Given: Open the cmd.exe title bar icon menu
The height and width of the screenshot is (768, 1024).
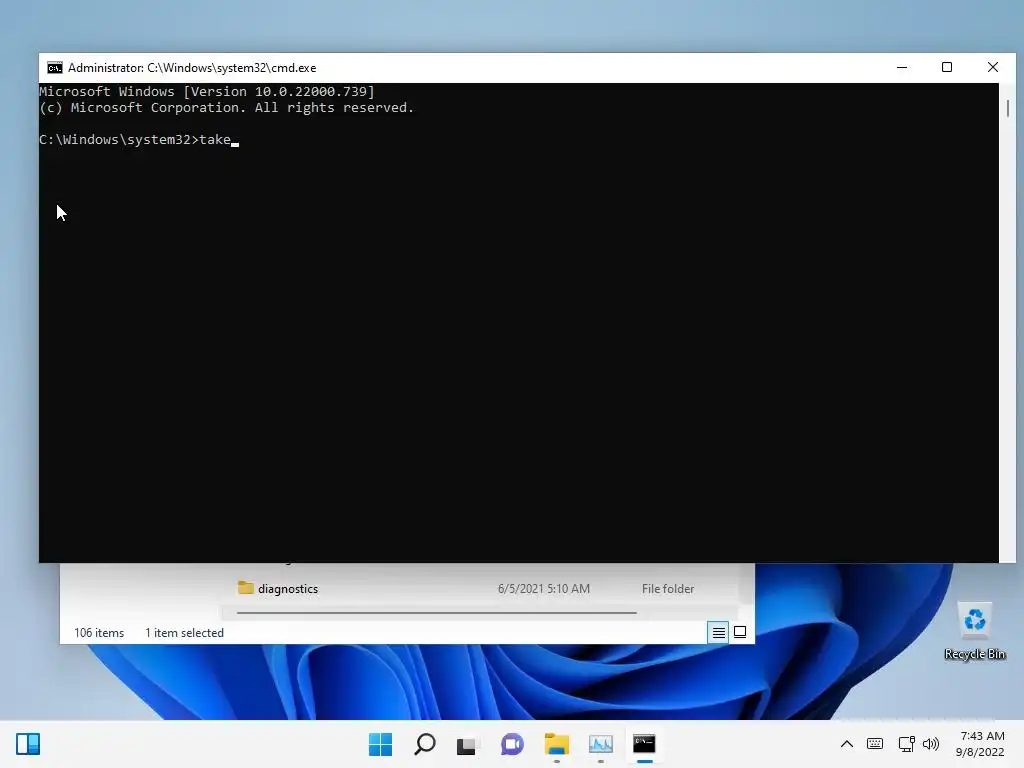Looking at the screenshot, I should (x=55, y=68).
